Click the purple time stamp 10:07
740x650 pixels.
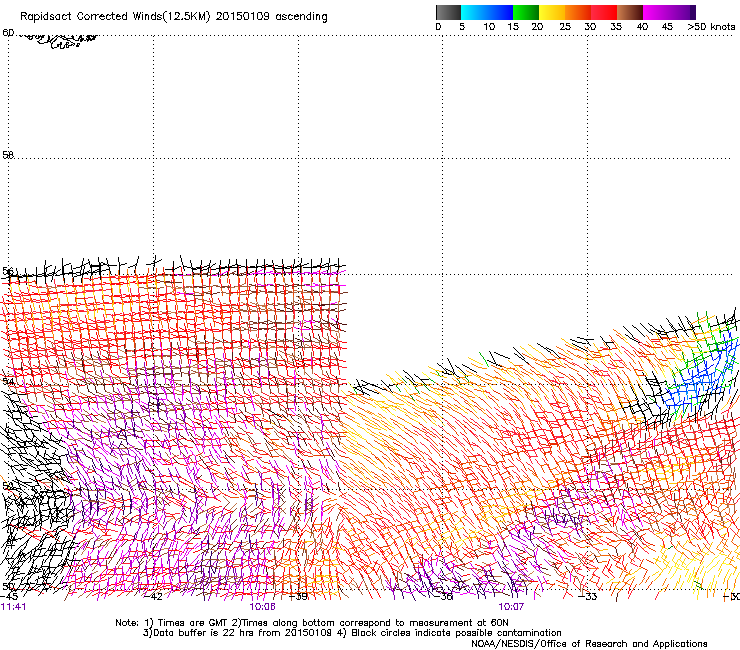click(511, 607)
